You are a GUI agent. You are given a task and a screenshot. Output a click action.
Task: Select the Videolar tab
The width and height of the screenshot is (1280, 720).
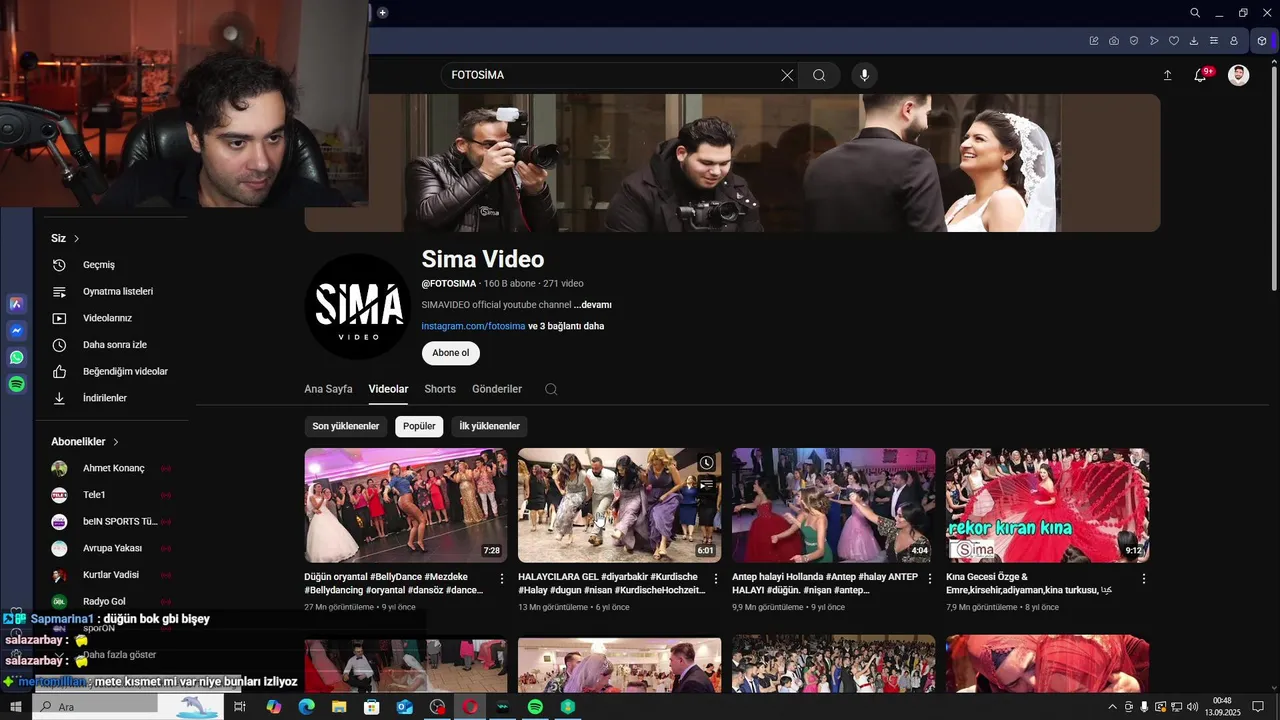click(388, 389)
